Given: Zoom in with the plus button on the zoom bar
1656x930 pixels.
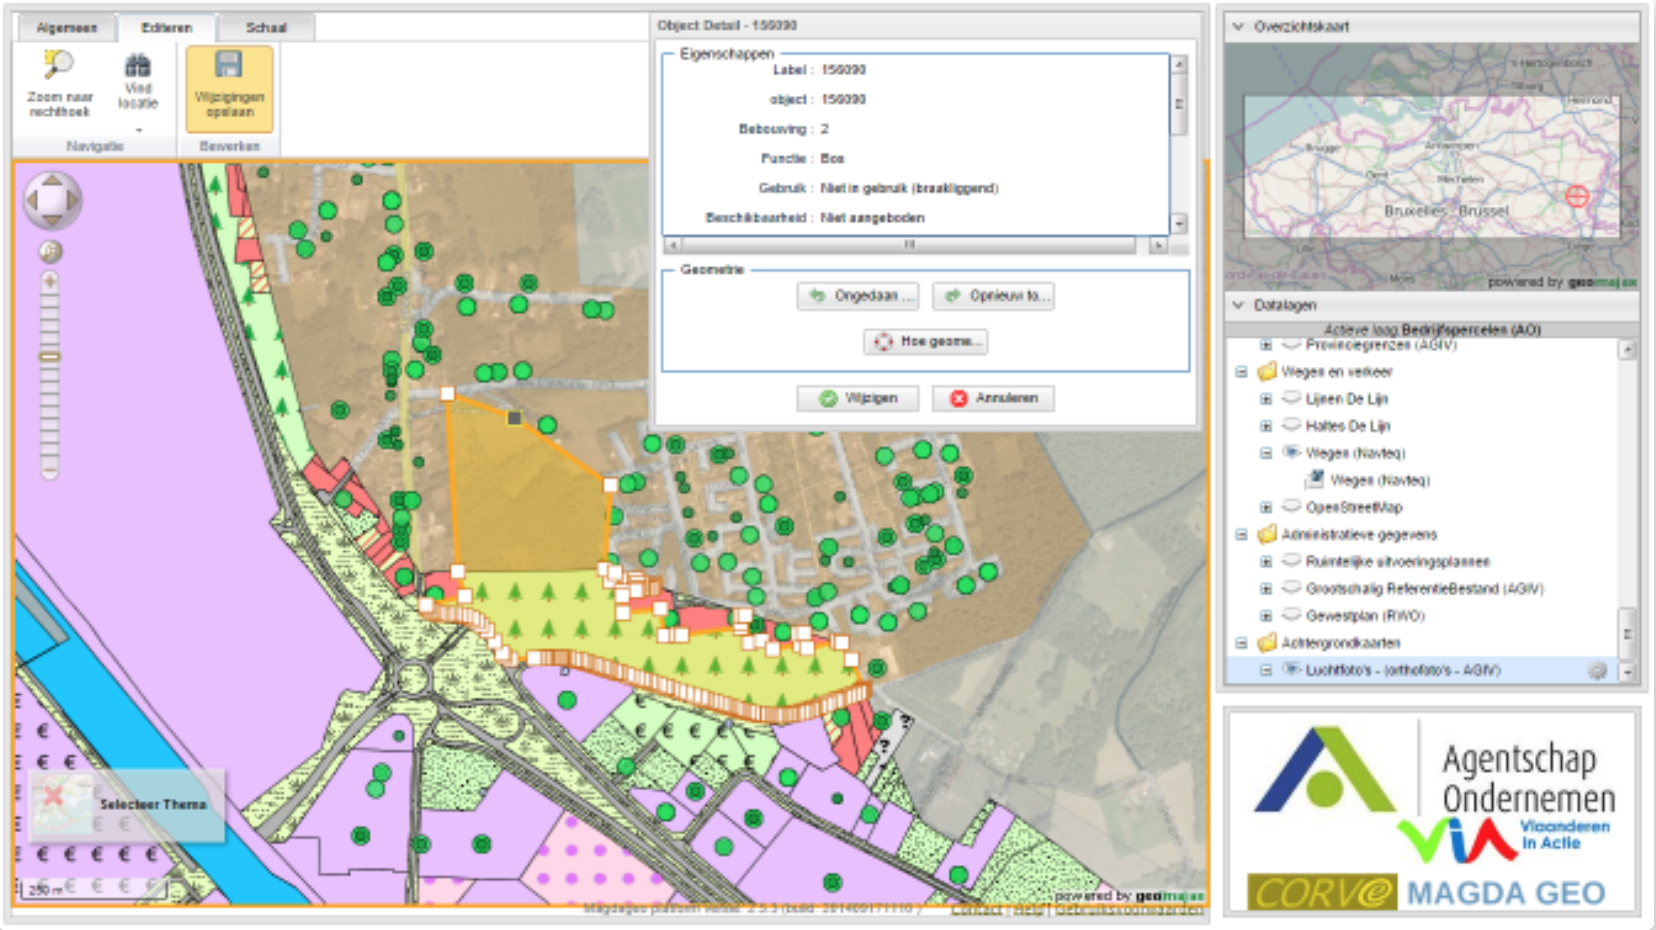Looking at the screenshot, I should 50,283.
